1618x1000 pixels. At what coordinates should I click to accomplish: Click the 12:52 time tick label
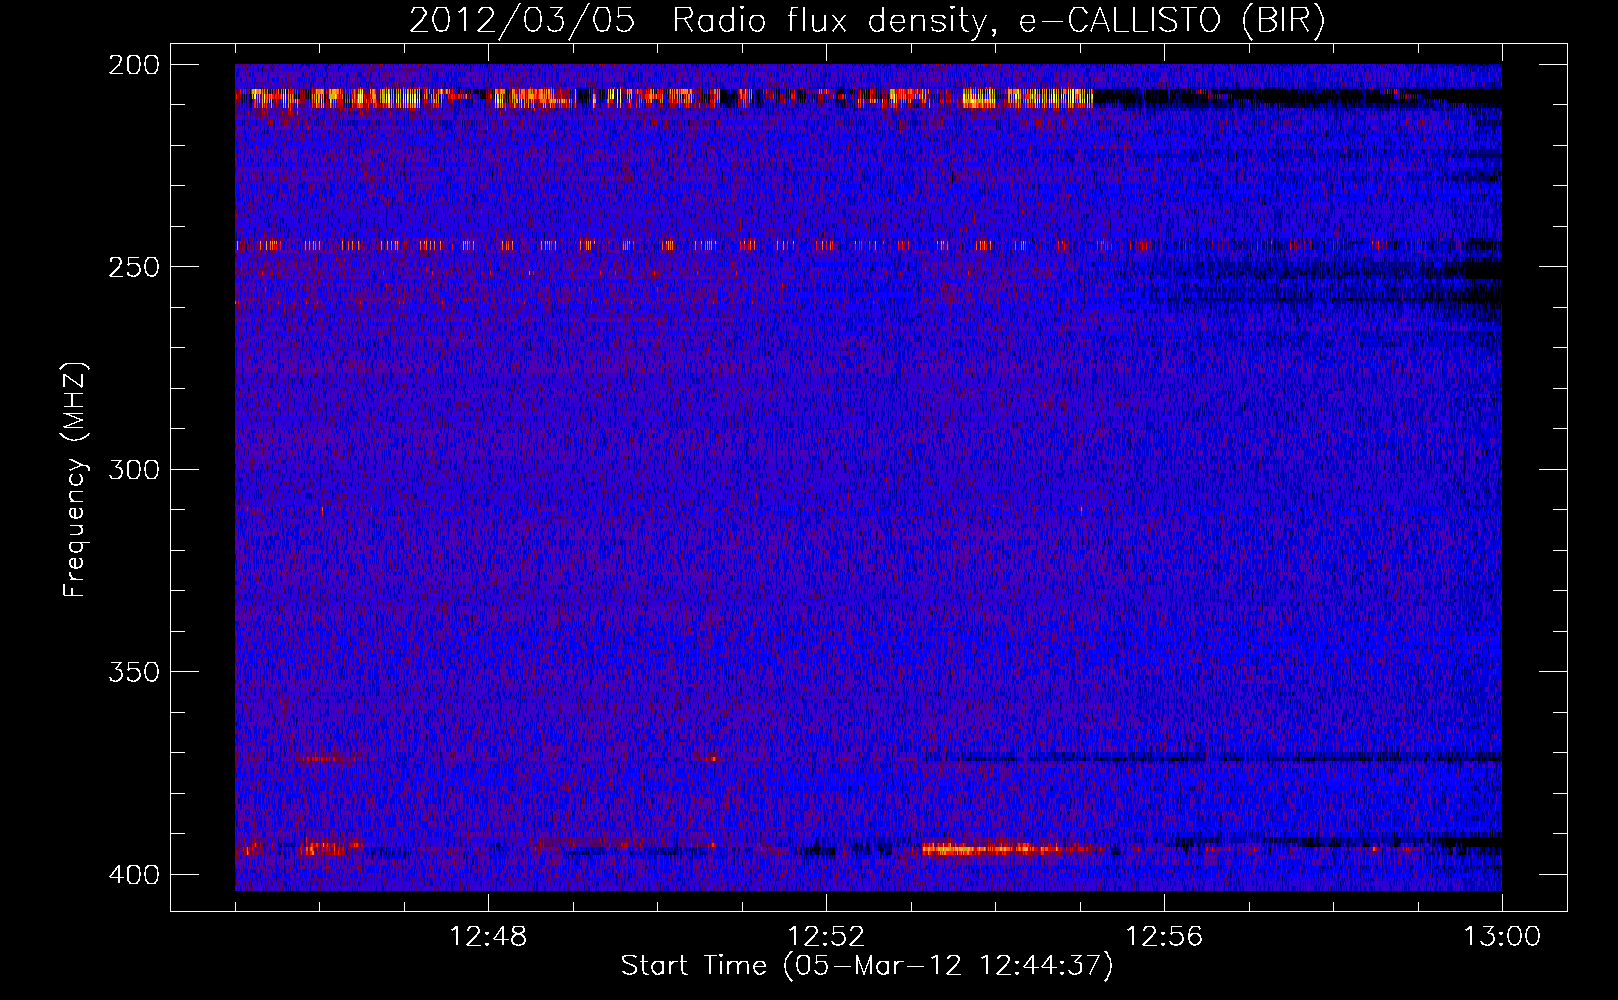point(826,937)
